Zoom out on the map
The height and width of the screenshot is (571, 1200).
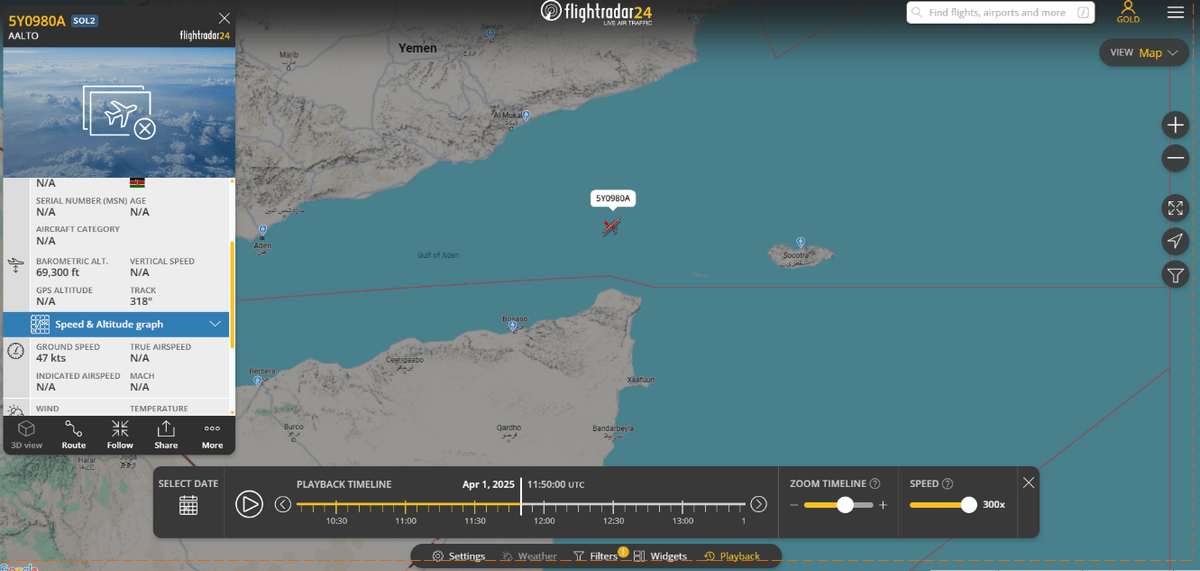point(1175,158)
